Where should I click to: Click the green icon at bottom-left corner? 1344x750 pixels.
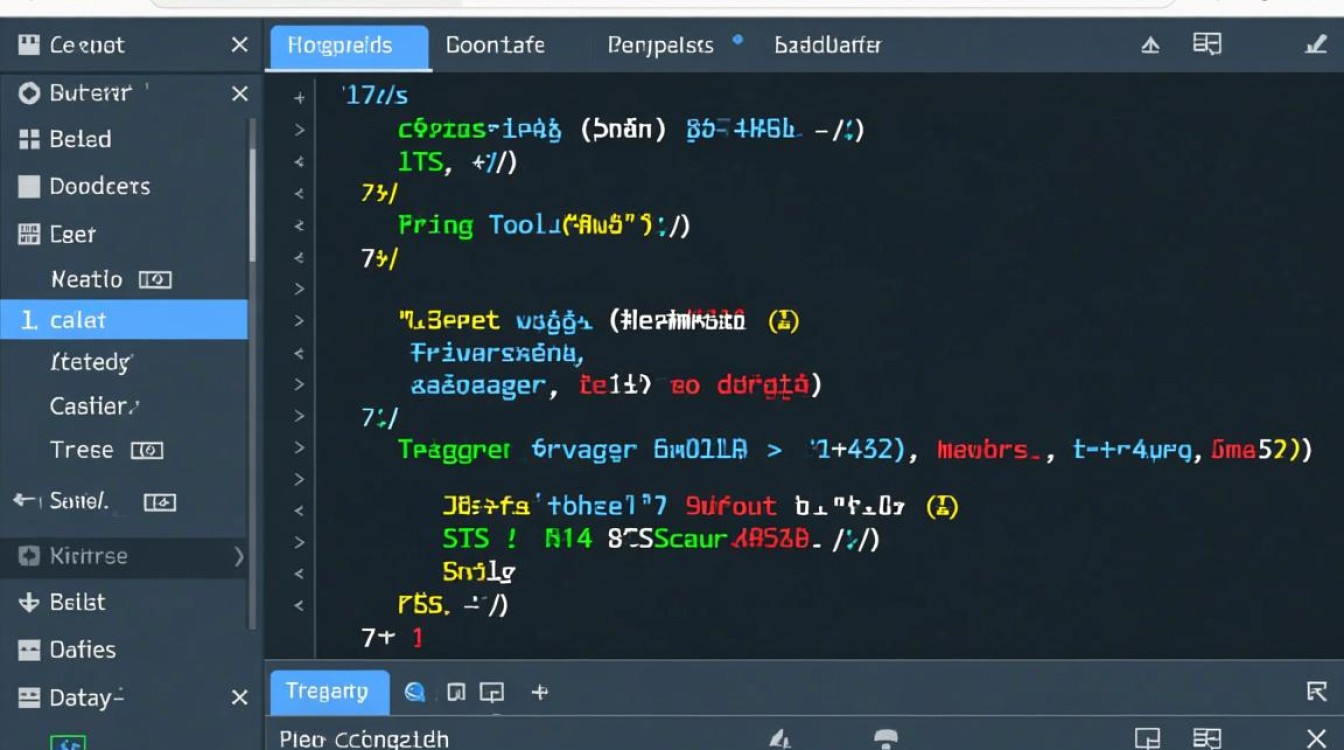[x=68, y=744]
